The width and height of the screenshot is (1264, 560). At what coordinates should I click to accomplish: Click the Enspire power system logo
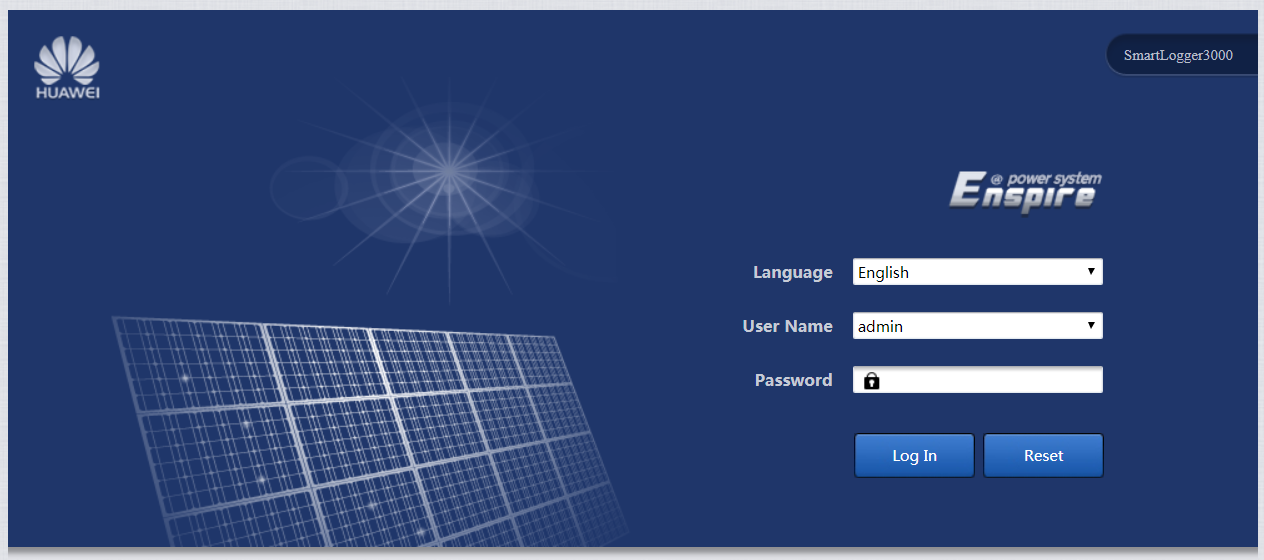click(1025, 191)
